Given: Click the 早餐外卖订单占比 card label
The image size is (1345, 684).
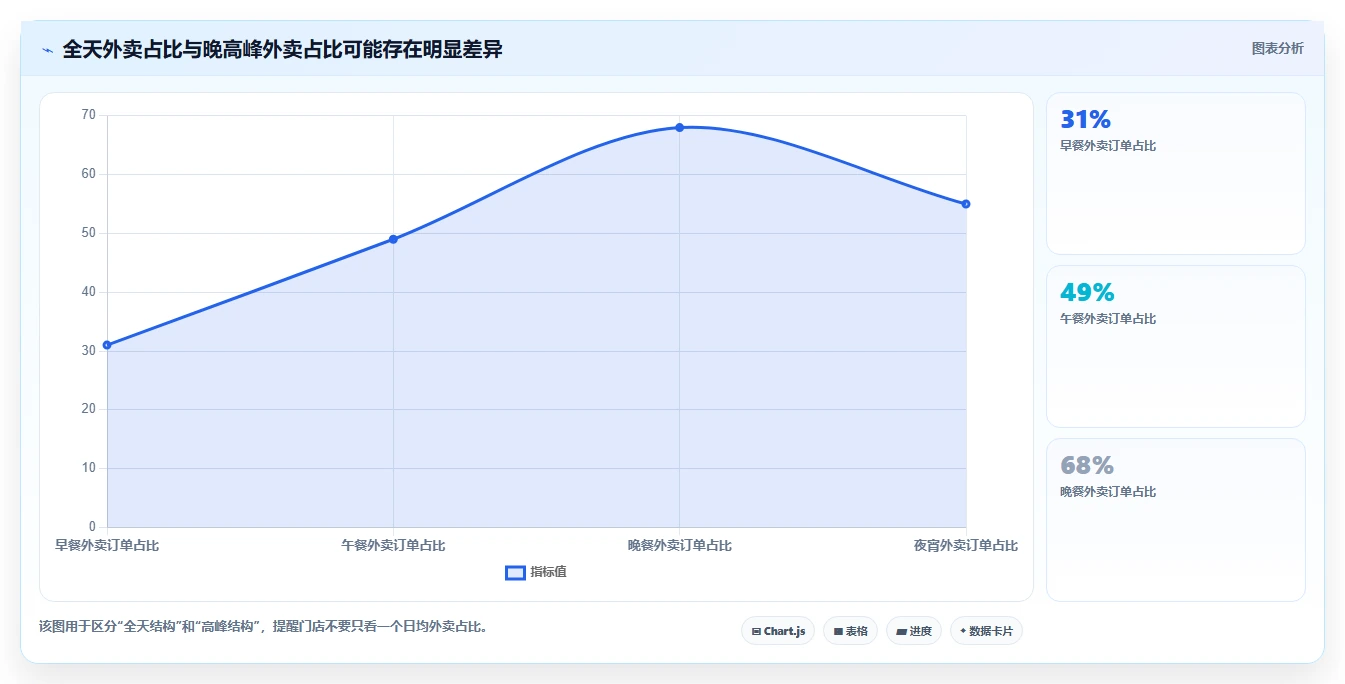Looking at the screenshot, I should click(1108, 146).
